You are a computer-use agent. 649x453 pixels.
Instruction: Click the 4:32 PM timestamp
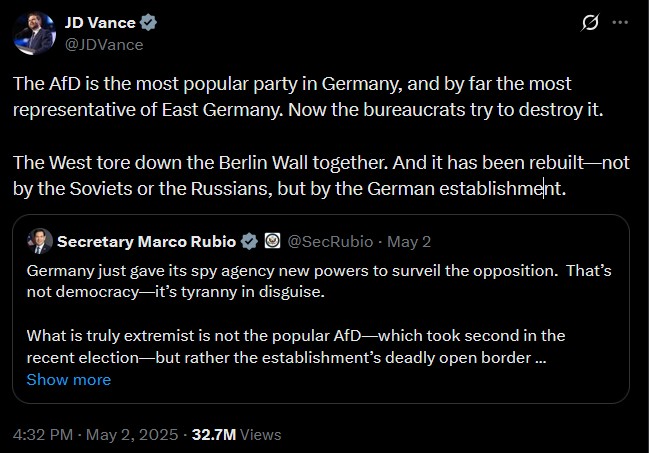click(x=43, y=435)
